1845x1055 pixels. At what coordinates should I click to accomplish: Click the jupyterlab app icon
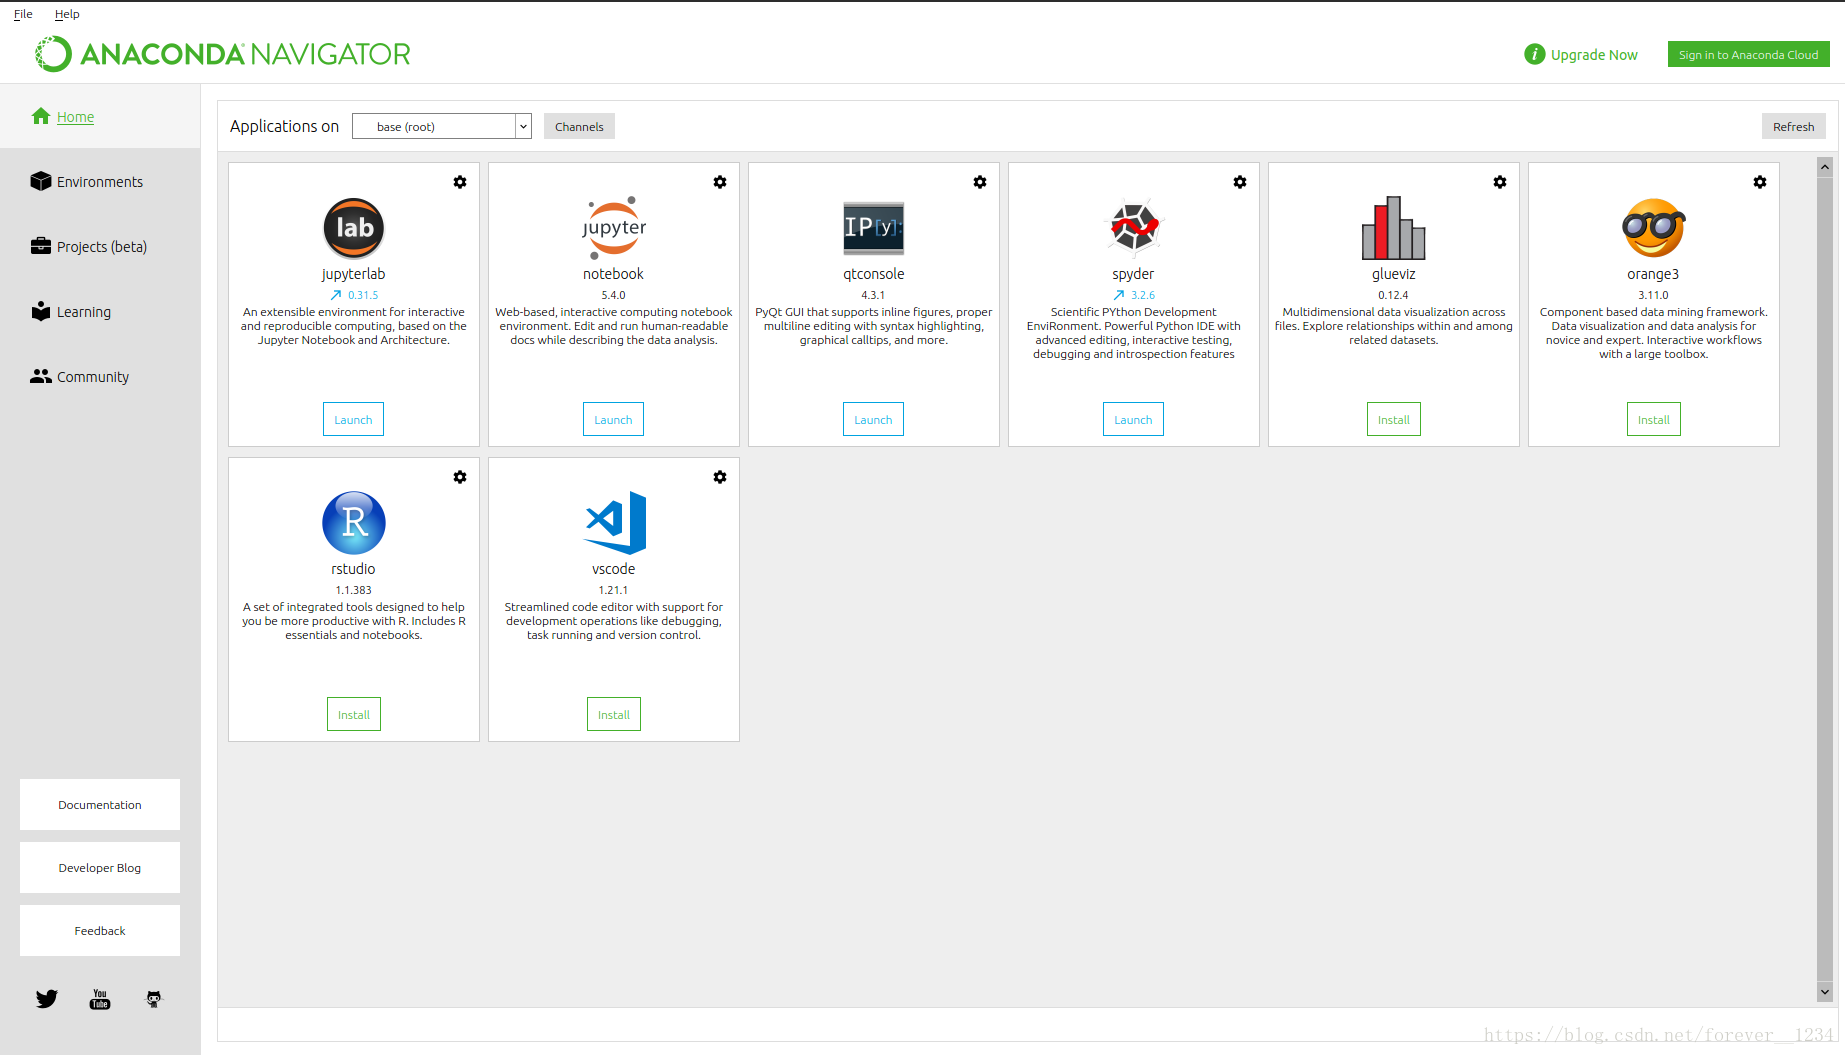point(354,228)
